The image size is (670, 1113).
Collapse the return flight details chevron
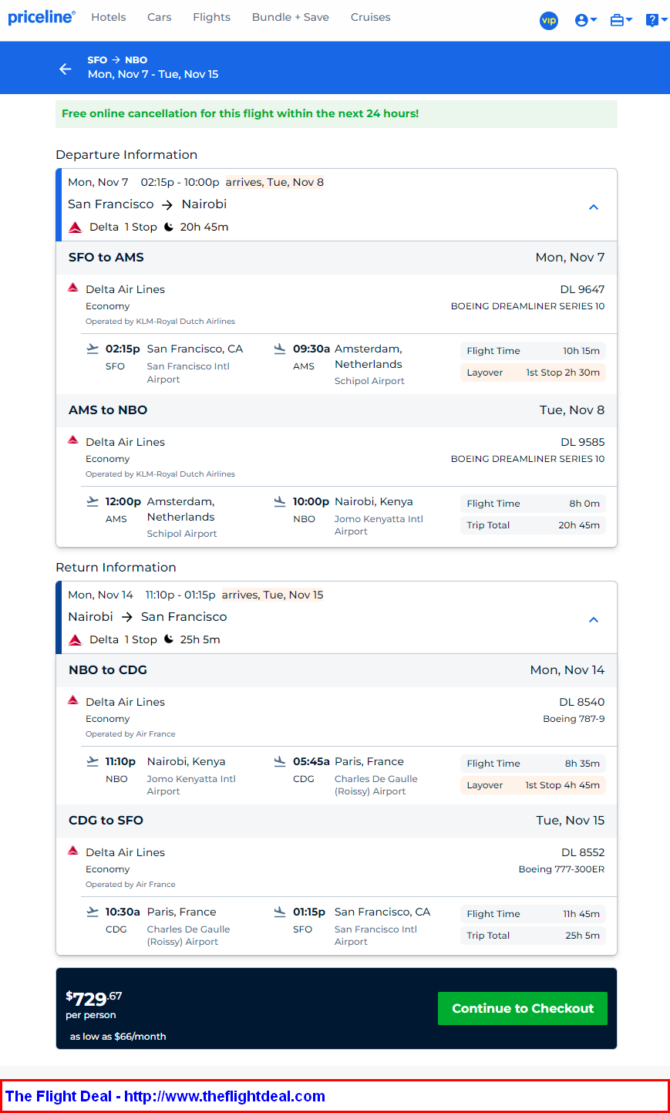tap(594, 620)
